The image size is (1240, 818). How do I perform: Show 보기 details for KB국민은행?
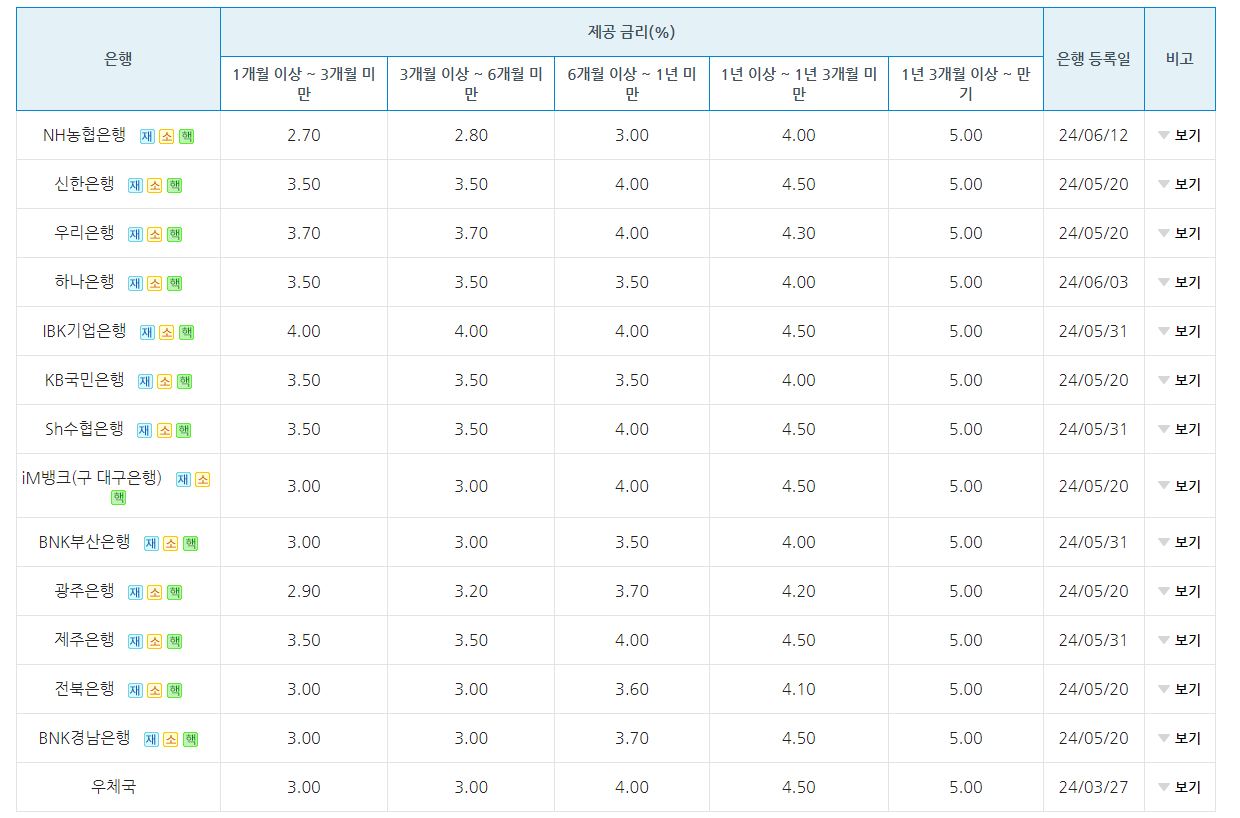[1180, 380]
